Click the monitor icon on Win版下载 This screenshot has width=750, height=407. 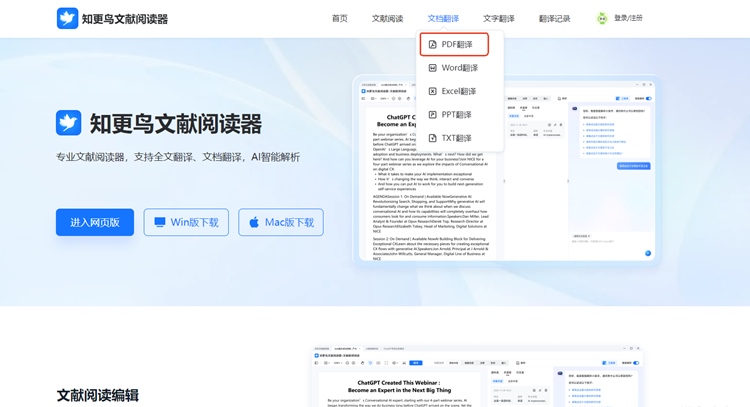(x=160, y=222)
